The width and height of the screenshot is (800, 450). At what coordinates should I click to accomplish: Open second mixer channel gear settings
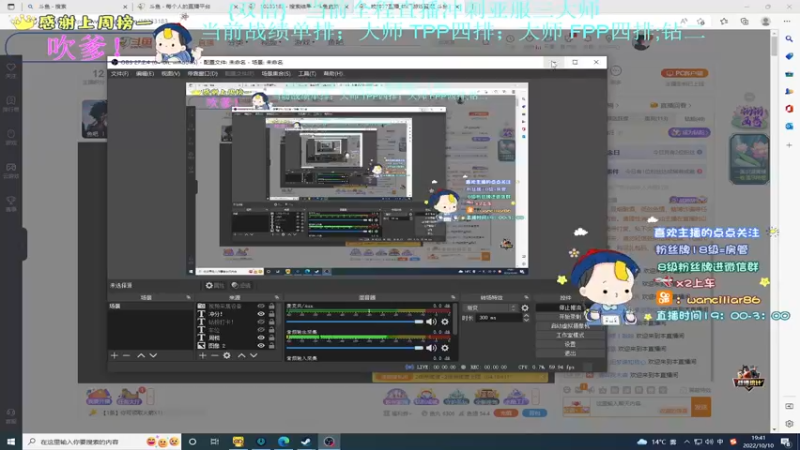pos(445,348)
